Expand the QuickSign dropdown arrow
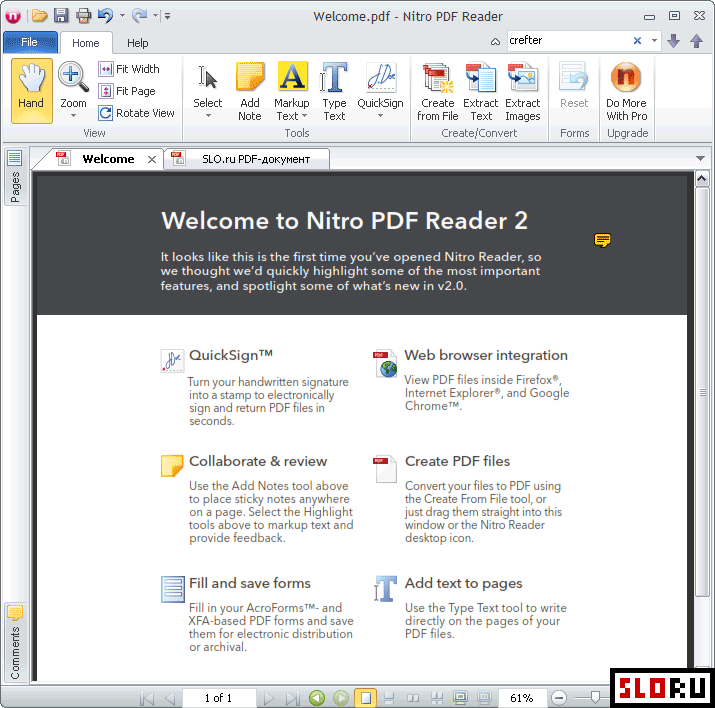The image size is (715, 708). click(x=380, y=116)
